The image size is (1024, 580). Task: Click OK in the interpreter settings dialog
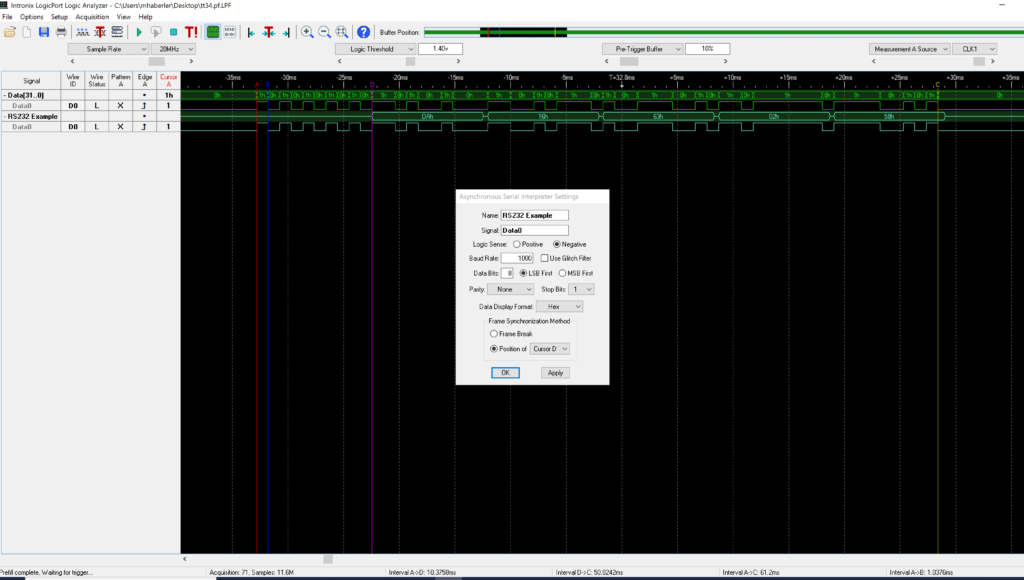pyautogui.click(x=505, y=372)
